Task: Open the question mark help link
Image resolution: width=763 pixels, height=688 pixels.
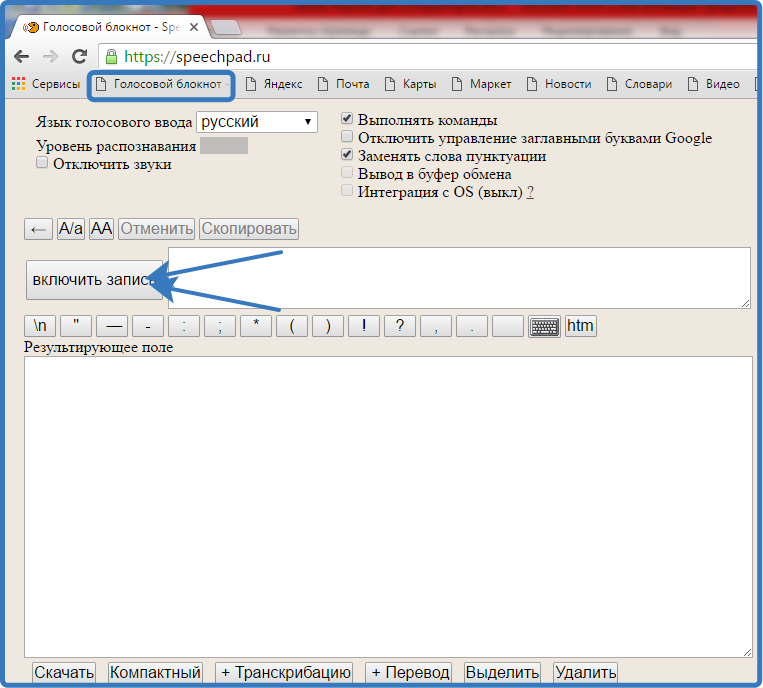Action: pyautogui.click(x=530, y=192)
